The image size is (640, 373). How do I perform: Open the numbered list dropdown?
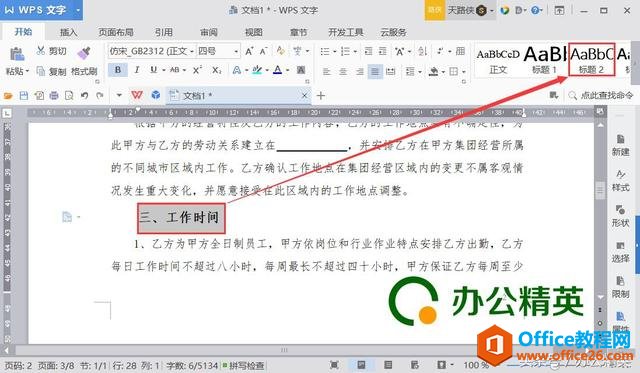point(355,51)
